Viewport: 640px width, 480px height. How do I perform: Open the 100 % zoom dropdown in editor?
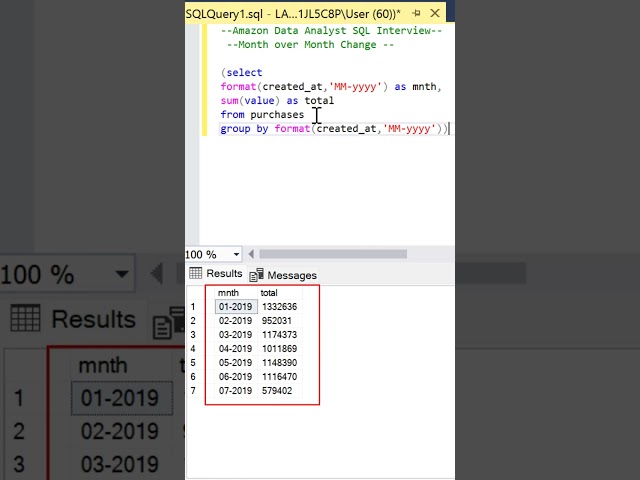click(236, 254)
